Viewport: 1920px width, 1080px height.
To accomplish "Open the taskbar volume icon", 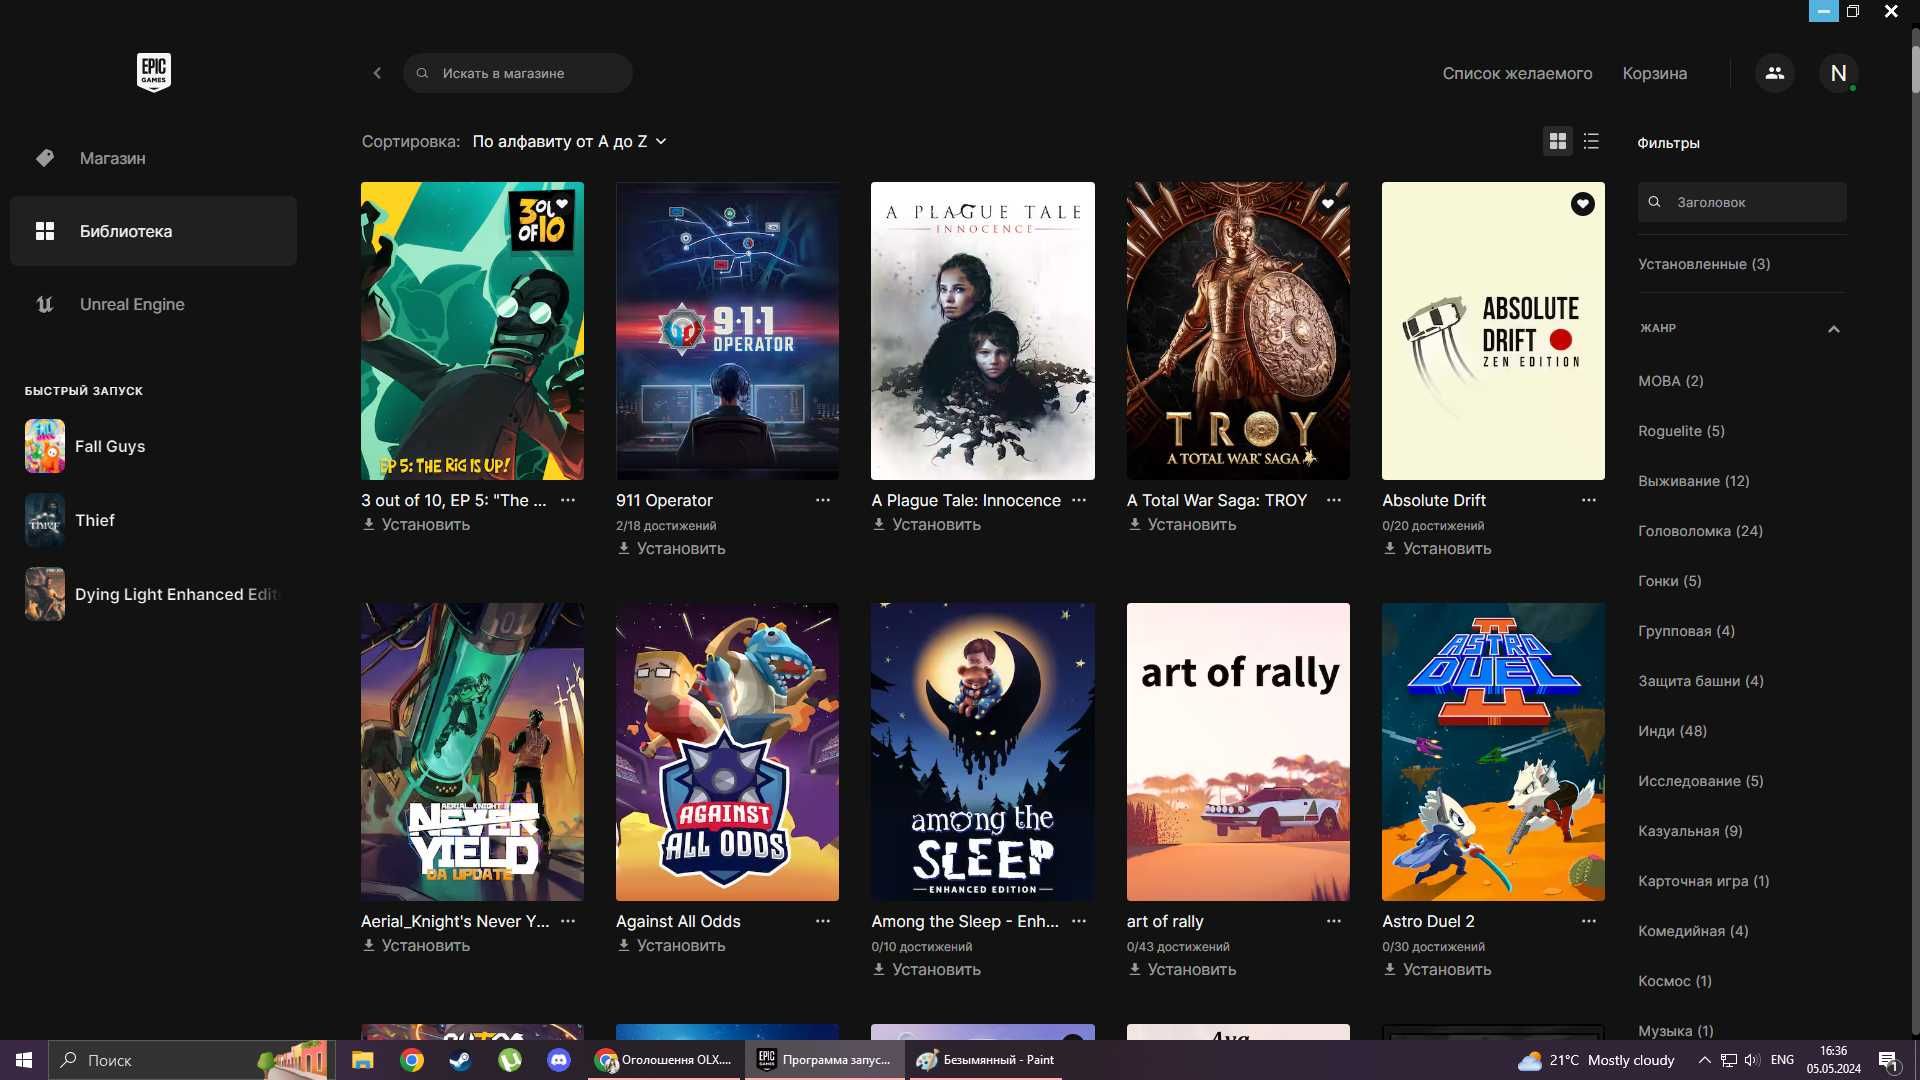I will (1751, 1060).
